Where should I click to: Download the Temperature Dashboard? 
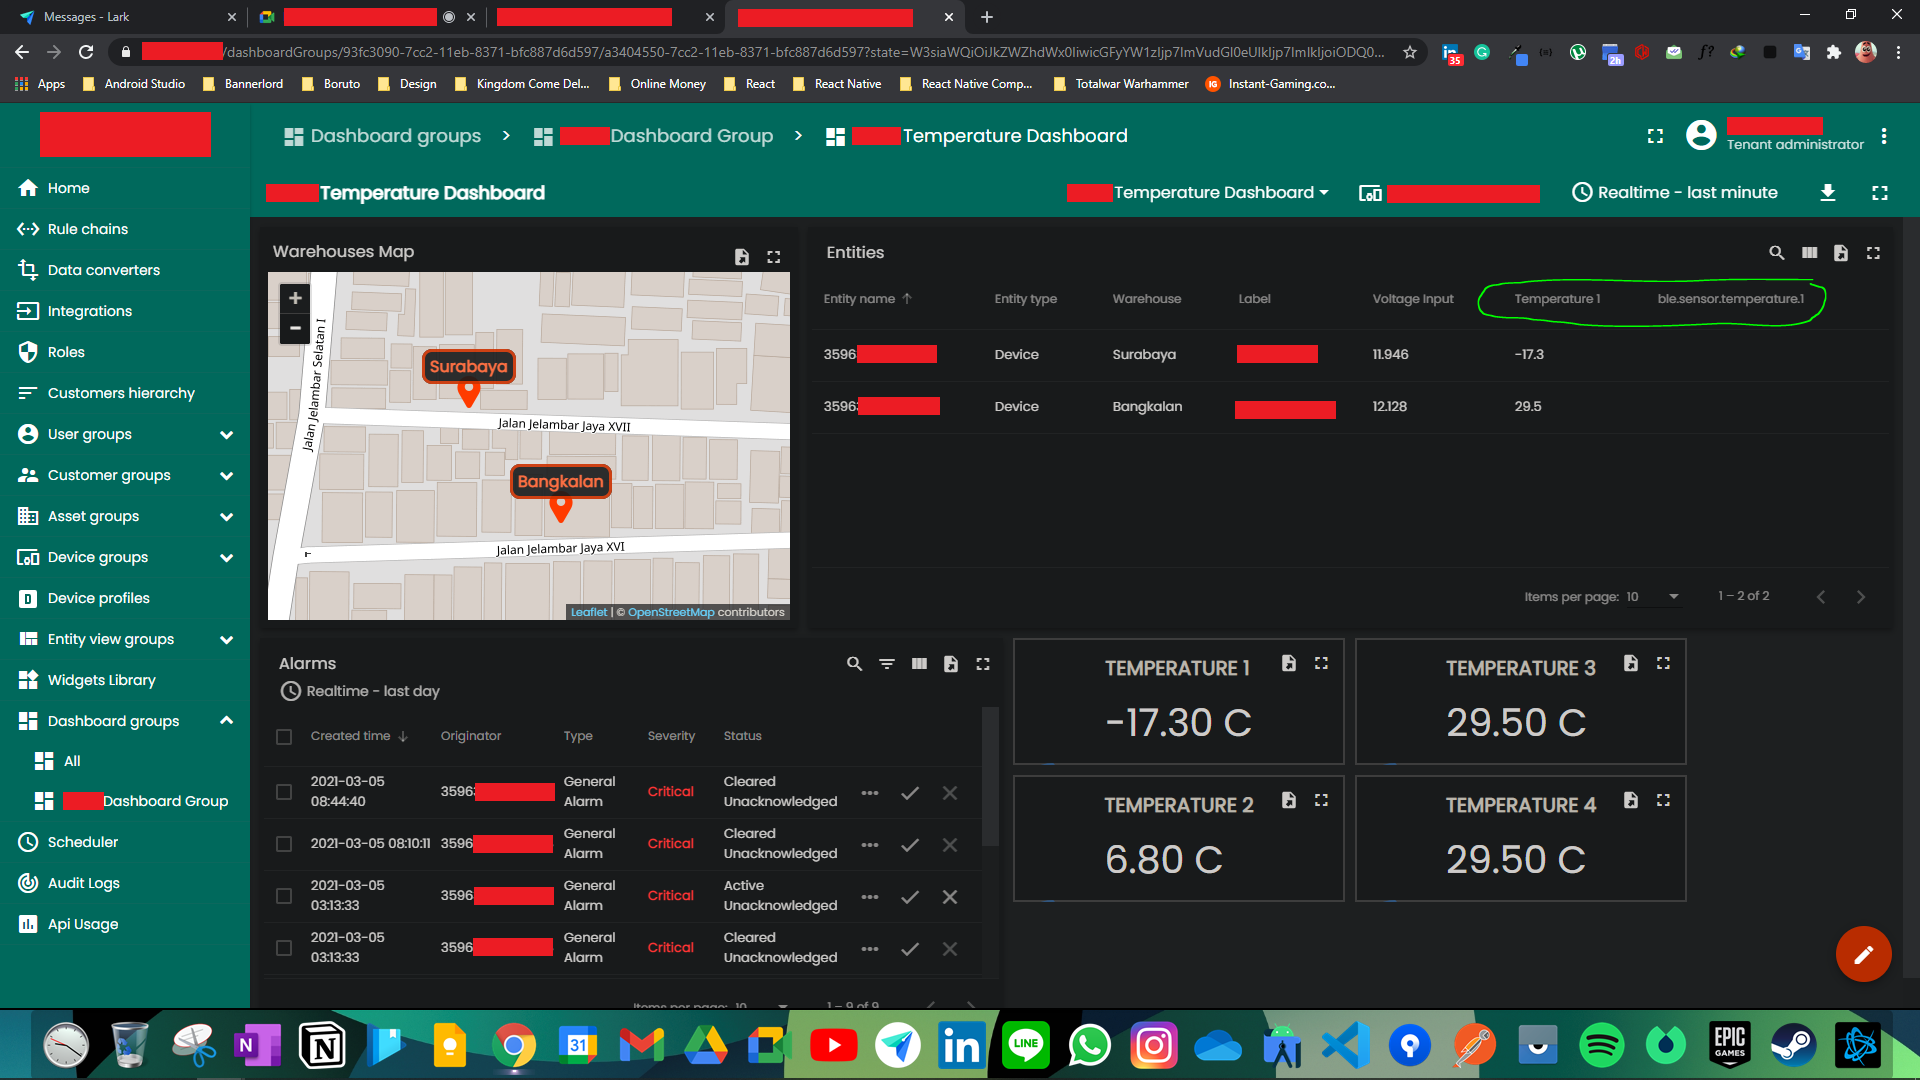pyautogui.click(x=1828, y=192)
